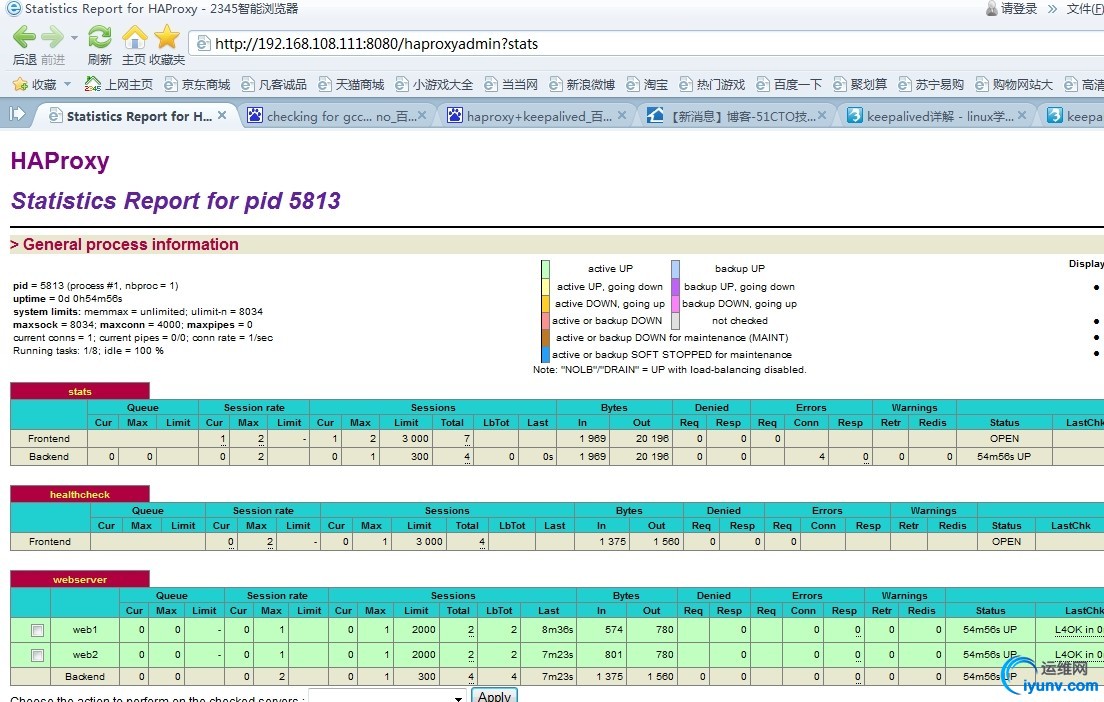The image size is (1104, 702).
Task: Click the user avatar login icon
Action: (991, 8)
